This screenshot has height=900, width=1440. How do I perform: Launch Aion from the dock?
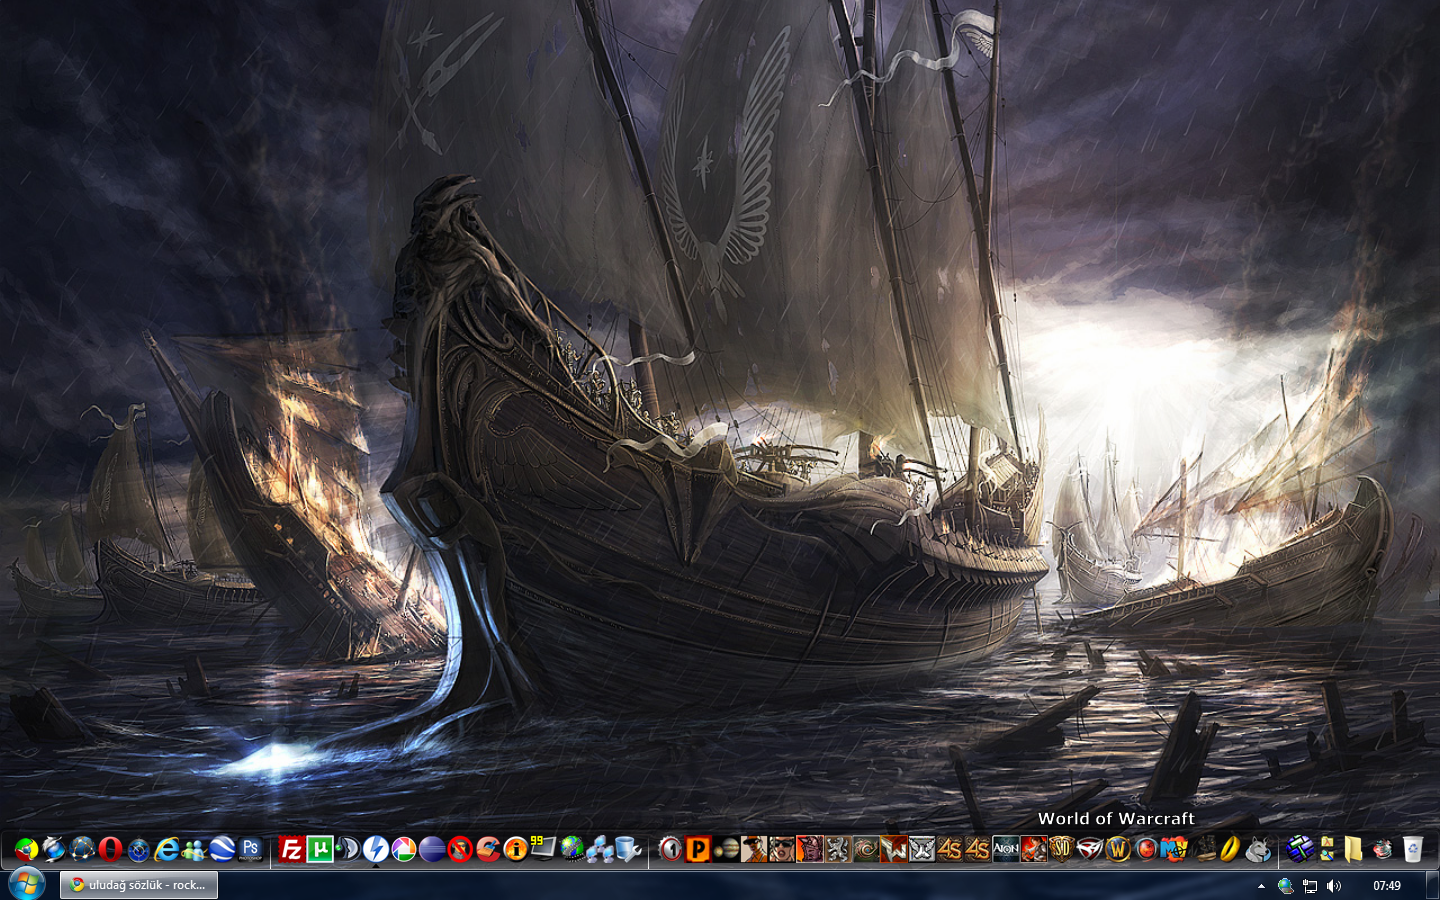click(1005, 850)
